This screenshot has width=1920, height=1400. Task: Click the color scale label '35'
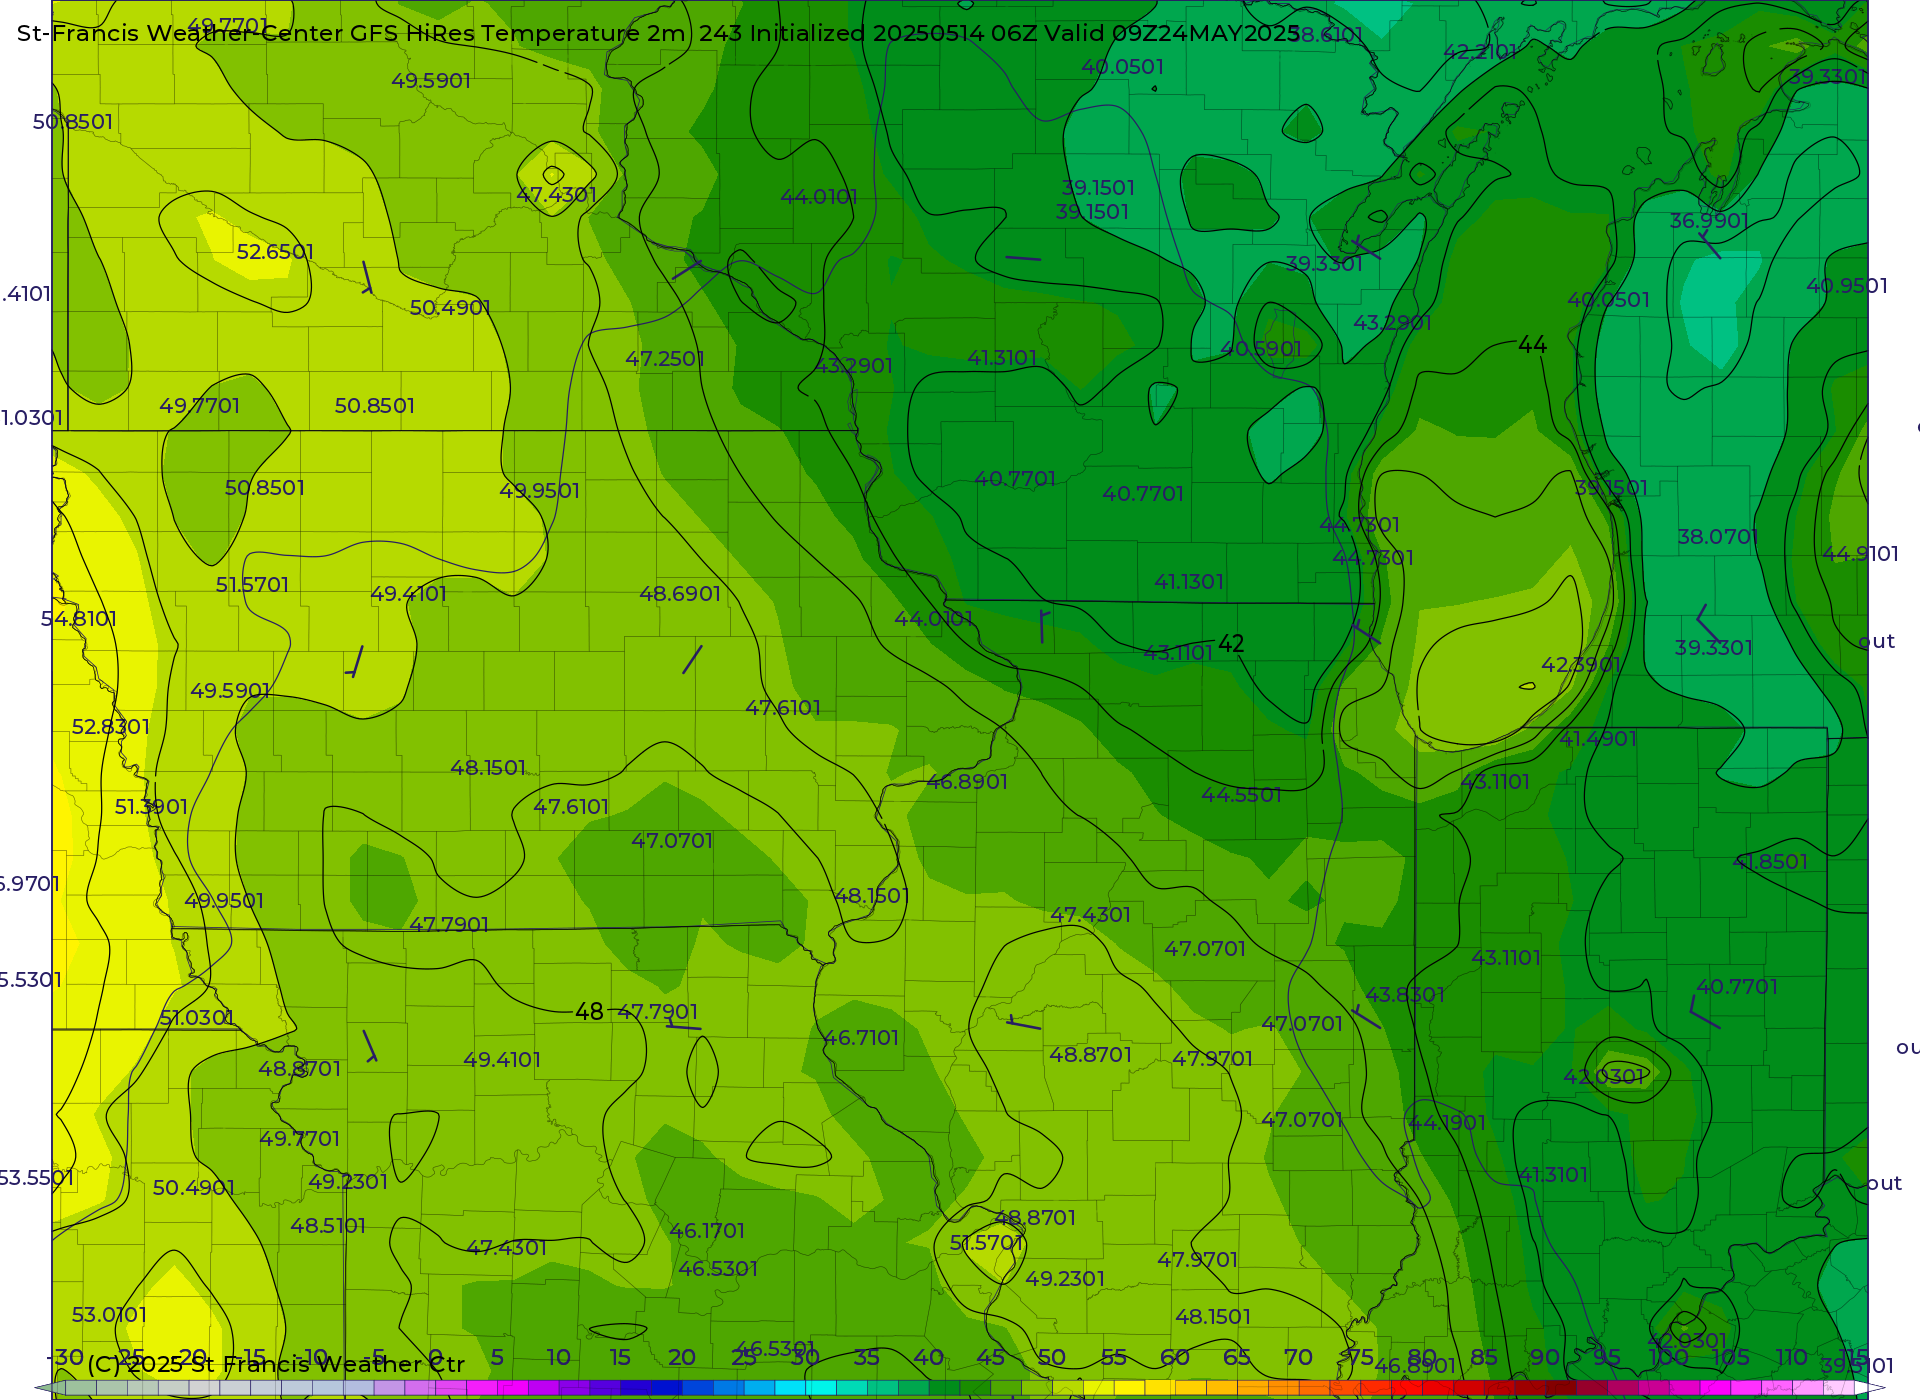867,1358
